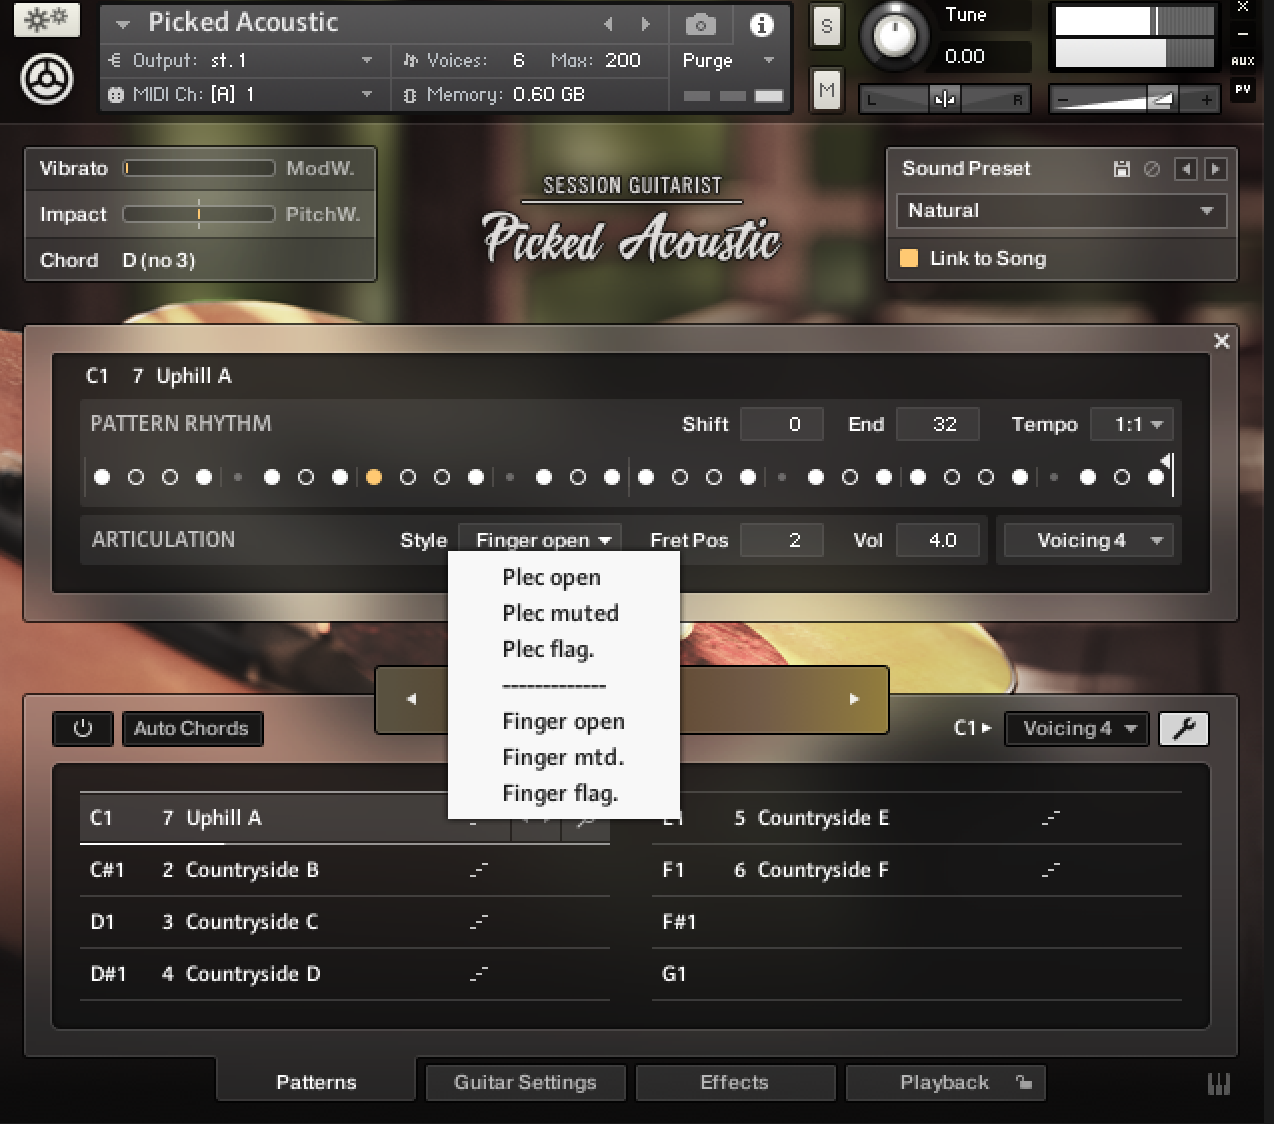This screenshot has width=1274, height=1124.
Task: Toggle the pattern power button
Action: coord(83,728)
